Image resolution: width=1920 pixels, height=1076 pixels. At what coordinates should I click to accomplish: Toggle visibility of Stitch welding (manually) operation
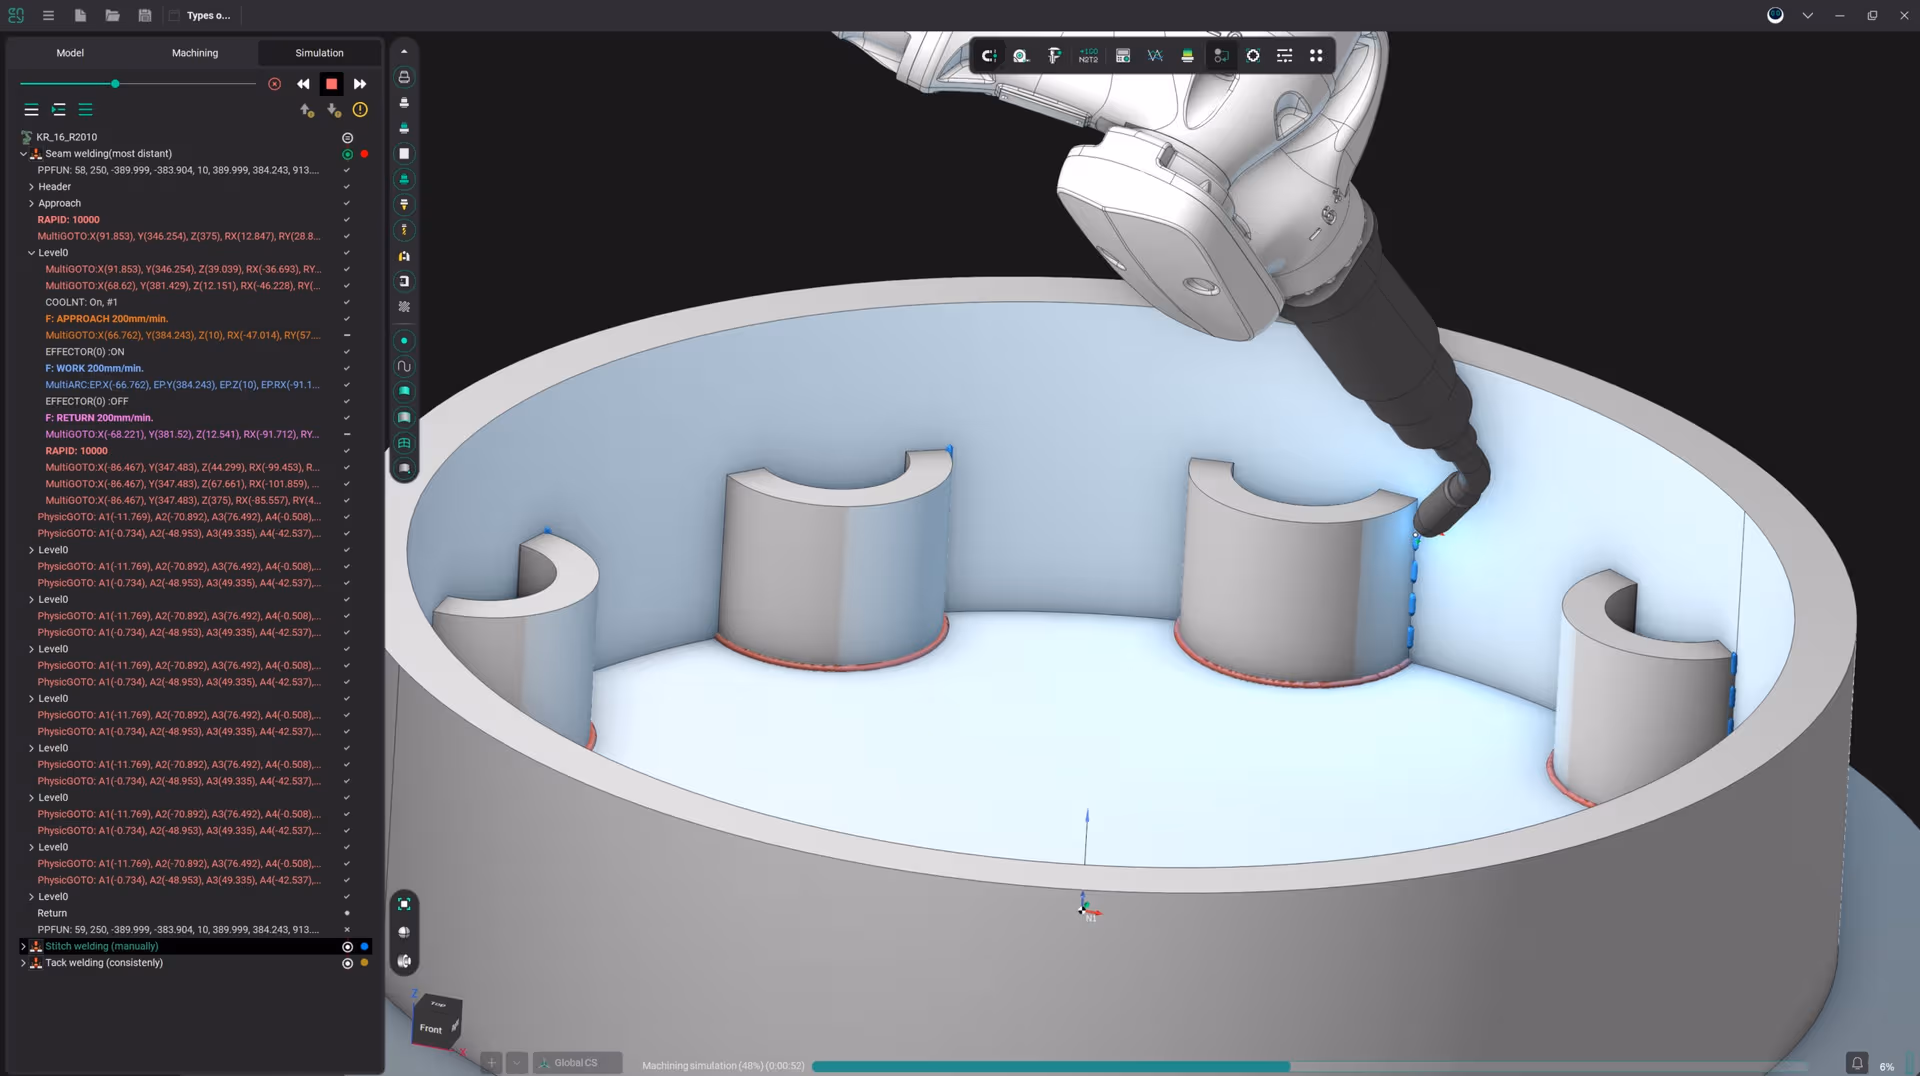point(348,947)
